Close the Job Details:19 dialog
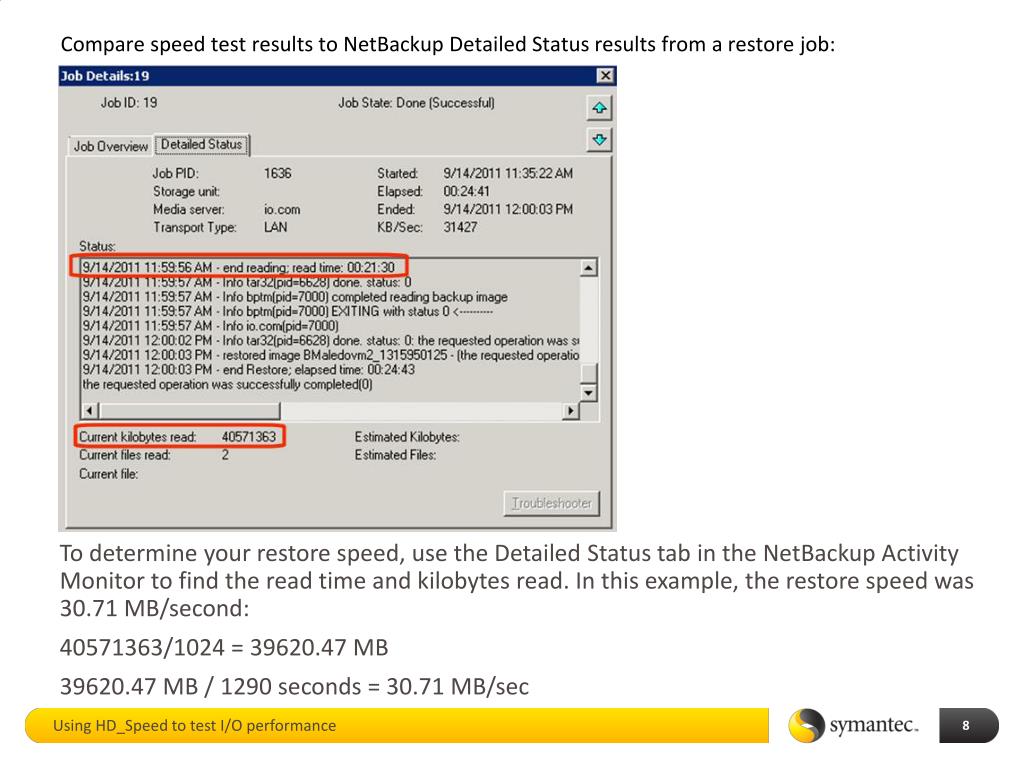Image resolution: width=1024 pixels, height=768 pixels. [x=605, y=76]
